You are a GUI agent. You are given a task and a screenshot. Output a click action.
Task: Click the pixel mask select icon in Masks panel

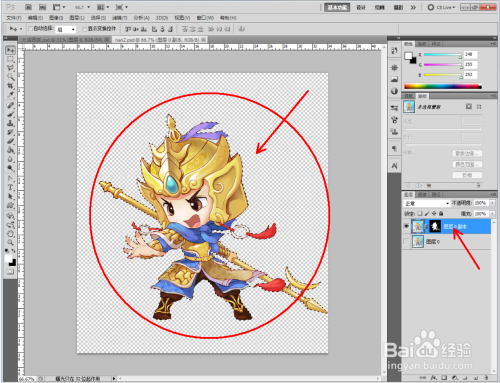(469, 106)
